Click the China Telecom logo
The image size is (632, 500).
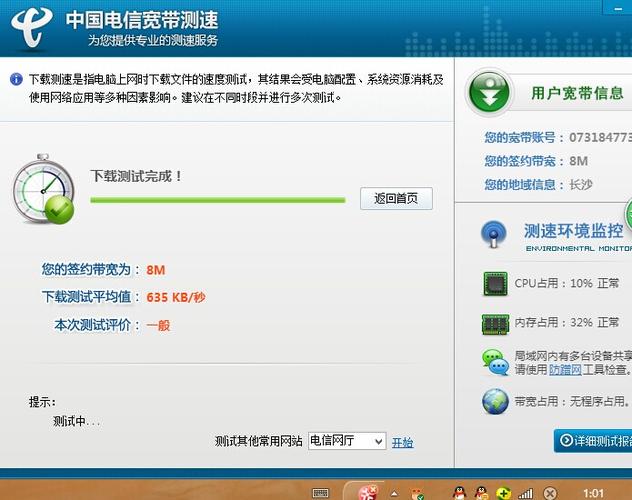(x=31, y=27)
